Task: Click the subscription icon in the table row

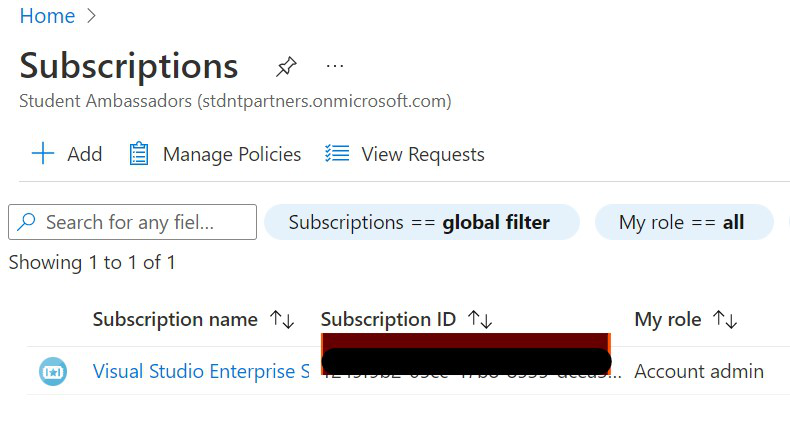Action: 52,372
